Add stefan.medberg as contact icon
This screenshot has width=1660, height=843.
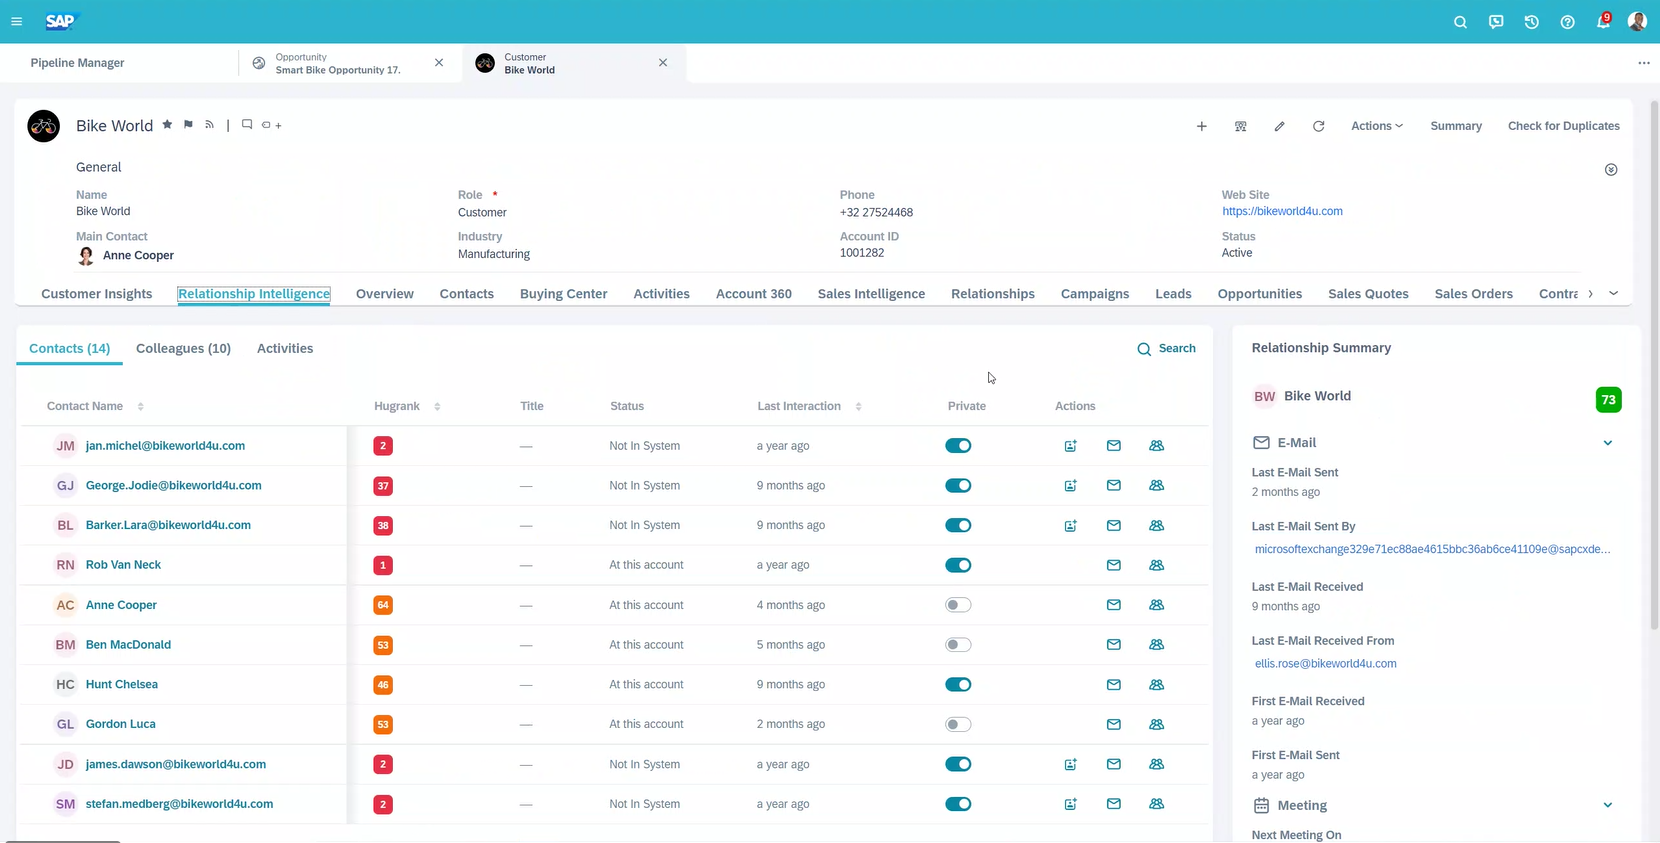point(1070,804)
